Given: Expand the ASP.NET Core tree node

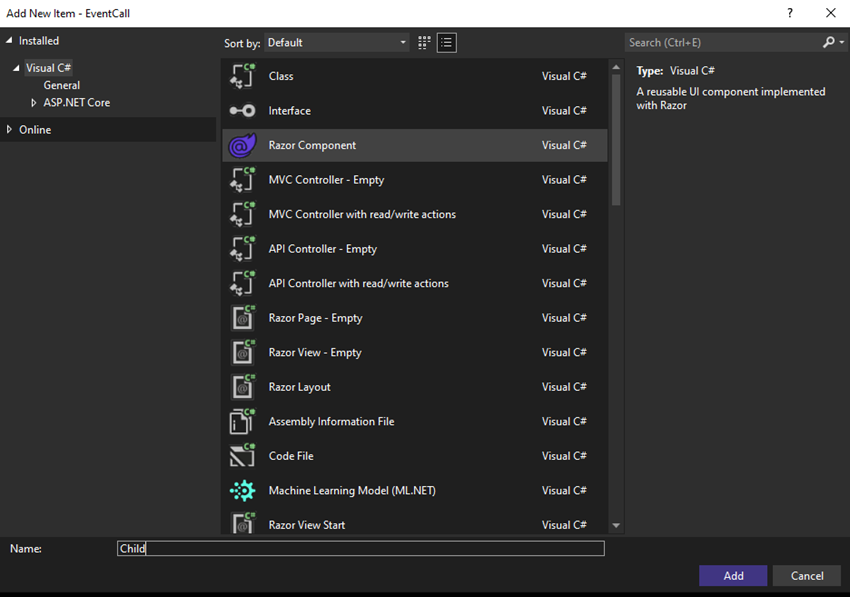Looking at the screenshot, I should [34, 102].
